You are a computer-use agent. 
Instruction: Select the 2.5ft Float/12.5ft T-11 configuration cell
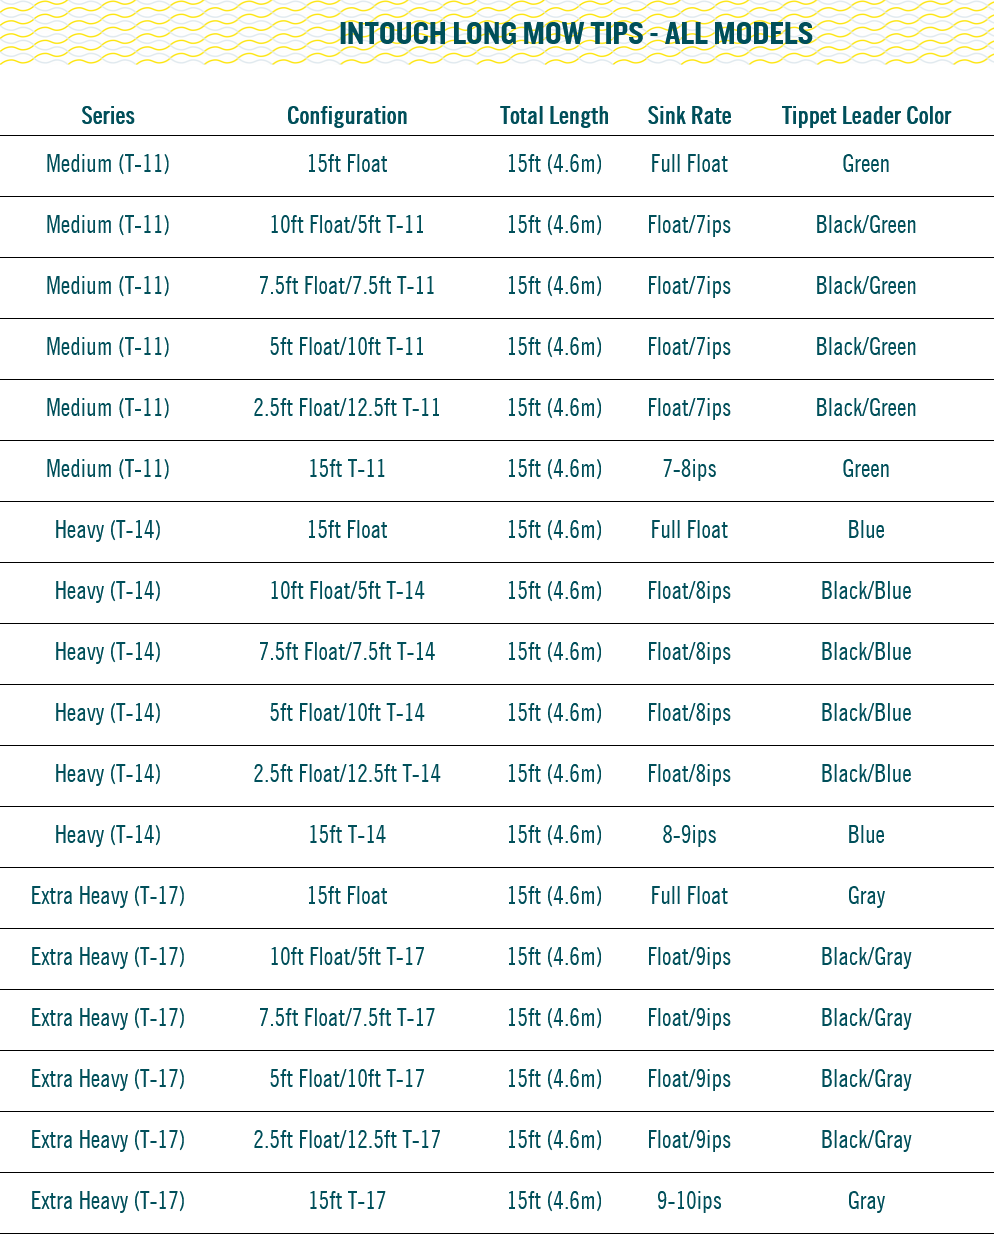pyautogui.click(x=347, y=408)
